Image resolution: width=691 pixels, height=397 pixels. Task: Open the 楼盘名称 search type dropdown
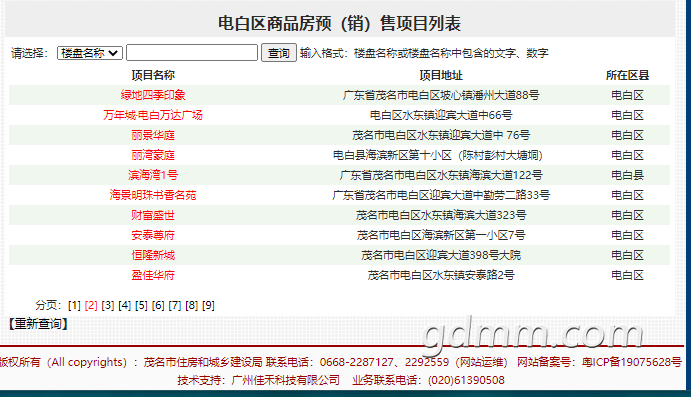[89, 53]
